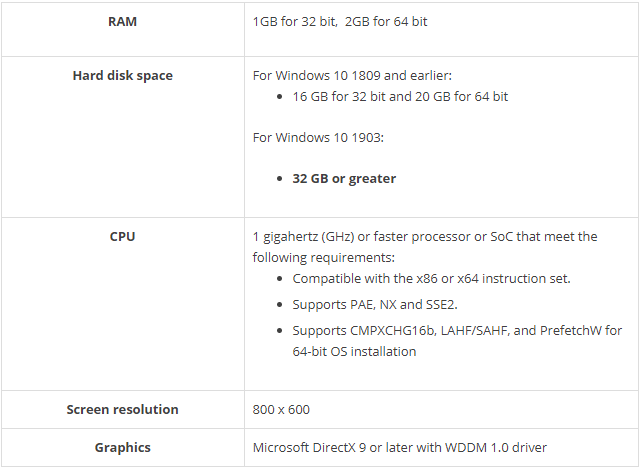Screen dimensions: 643x470
Task: Click the bullet dot before "Supports PAE"
Action: 281,305
